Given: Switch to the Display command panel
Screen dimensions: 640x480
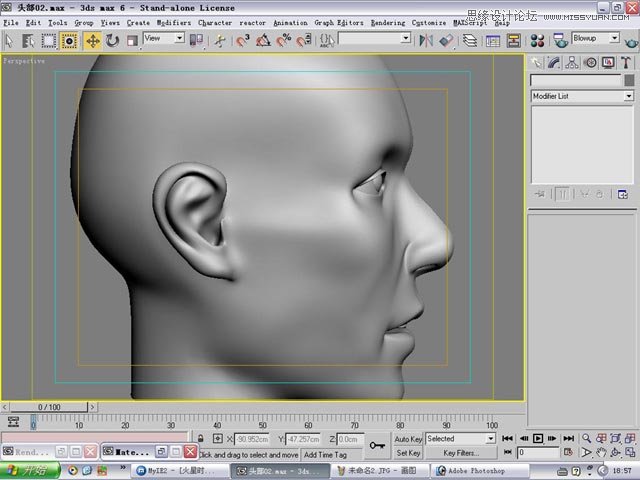Looking at the screenshot, I should [608, 62].
